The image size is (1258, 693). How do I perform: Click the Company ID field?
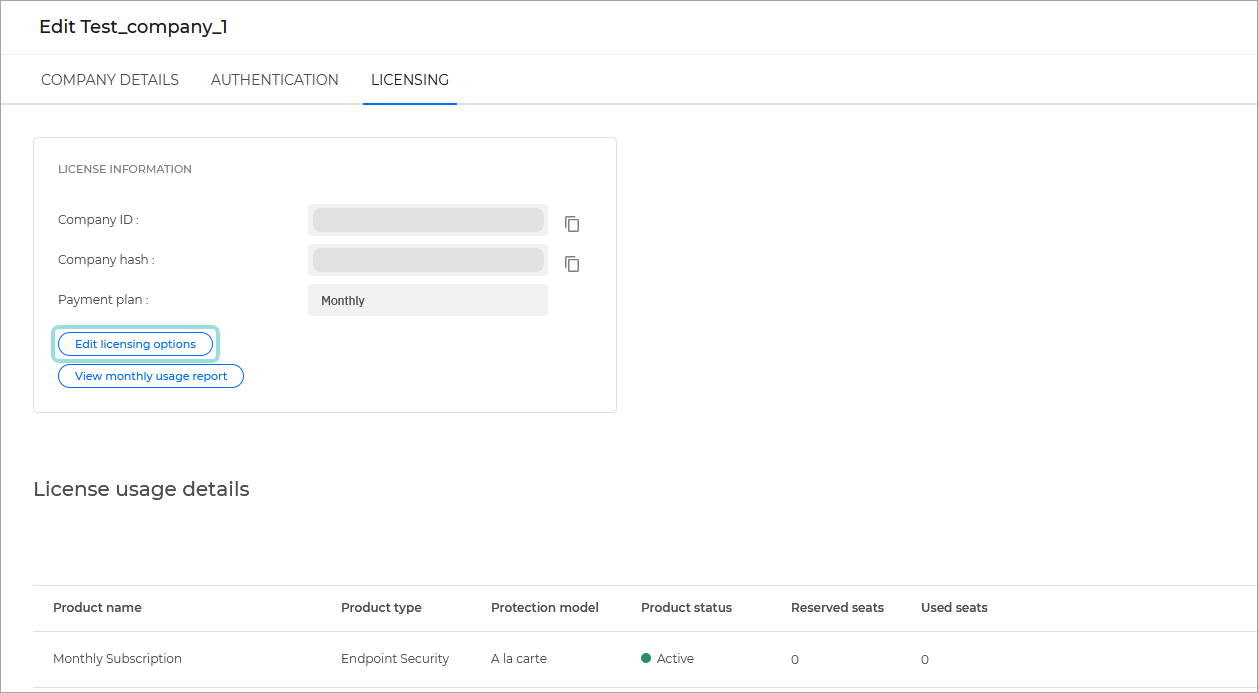click(x=427, y=219)
